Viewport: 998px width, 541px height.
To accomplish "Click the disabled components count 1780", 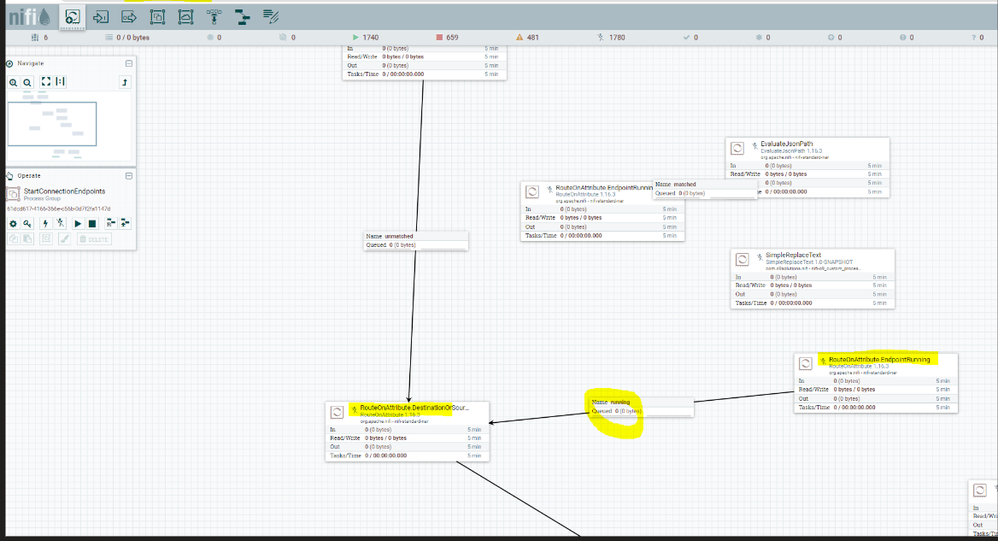I will coord(612,38).
